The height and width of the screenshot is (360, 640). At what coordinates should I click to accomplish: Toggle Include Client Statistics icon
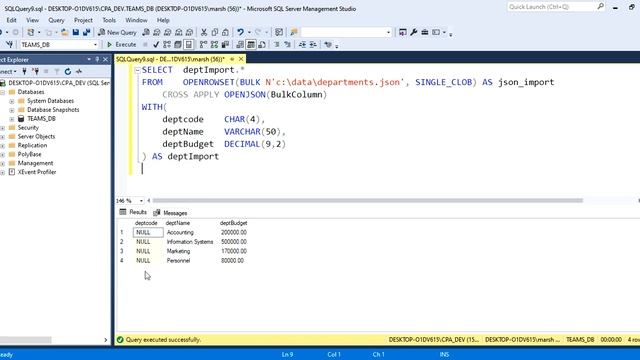click(x=225, y=44)
